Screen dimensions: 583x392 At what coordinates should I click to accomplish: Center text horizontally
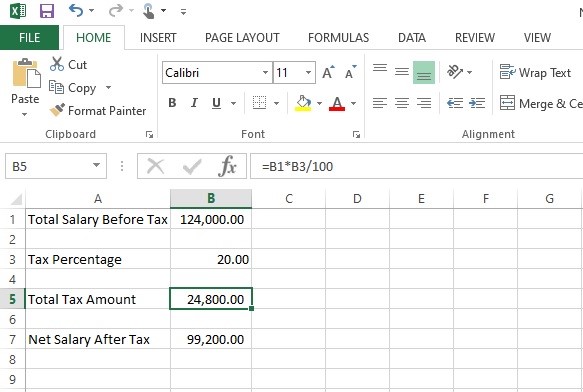(402, 103)
